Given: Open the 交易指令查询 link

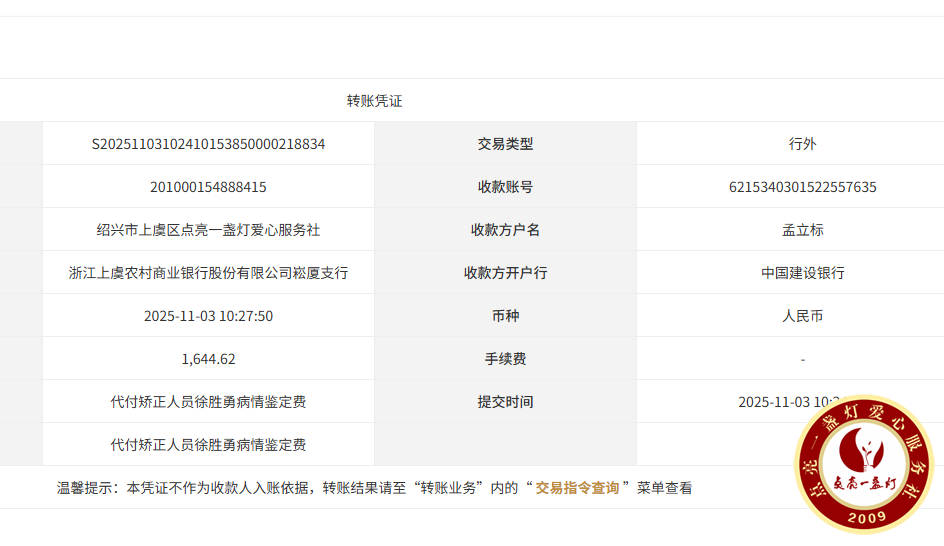Looking at the screenshot, I should [577, 488].
